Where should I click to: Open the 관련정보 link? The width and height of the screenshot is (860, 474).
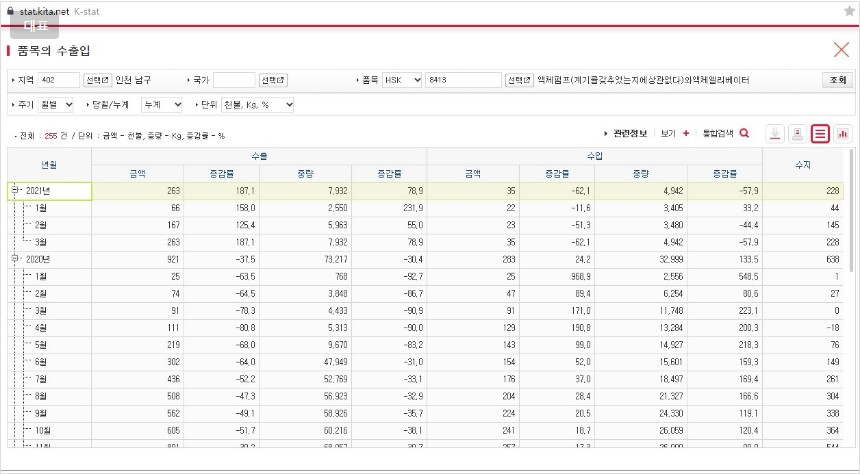pos(628,133)
